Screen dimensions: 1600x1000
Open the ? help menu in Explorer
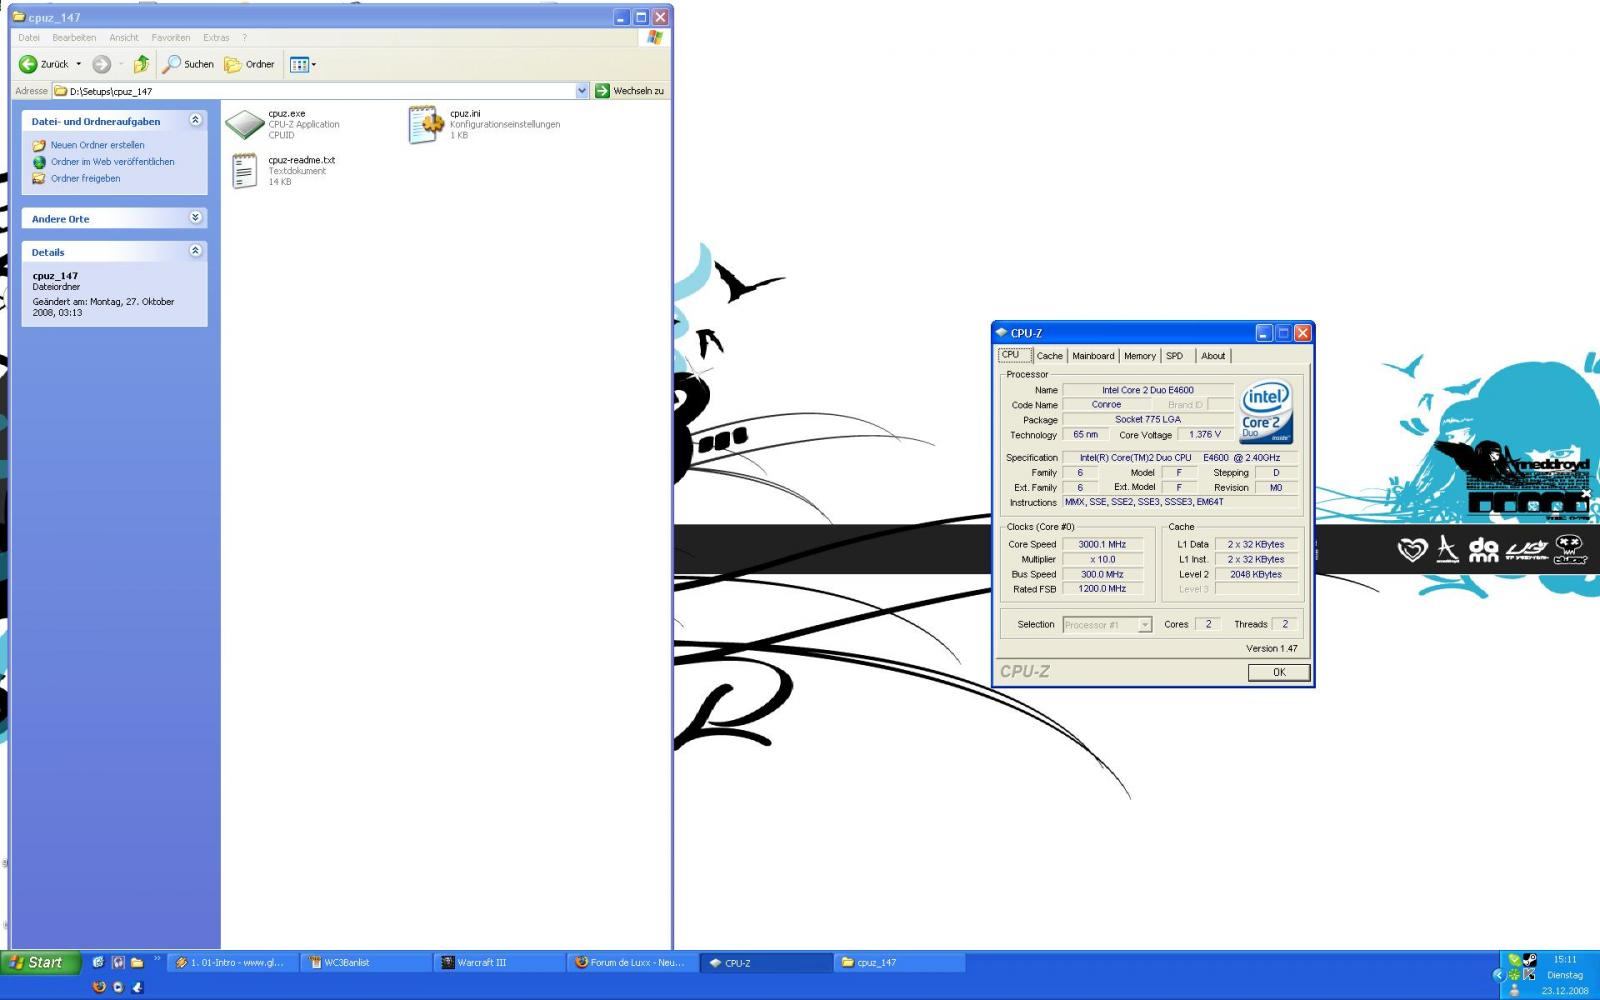coord(244,38)
